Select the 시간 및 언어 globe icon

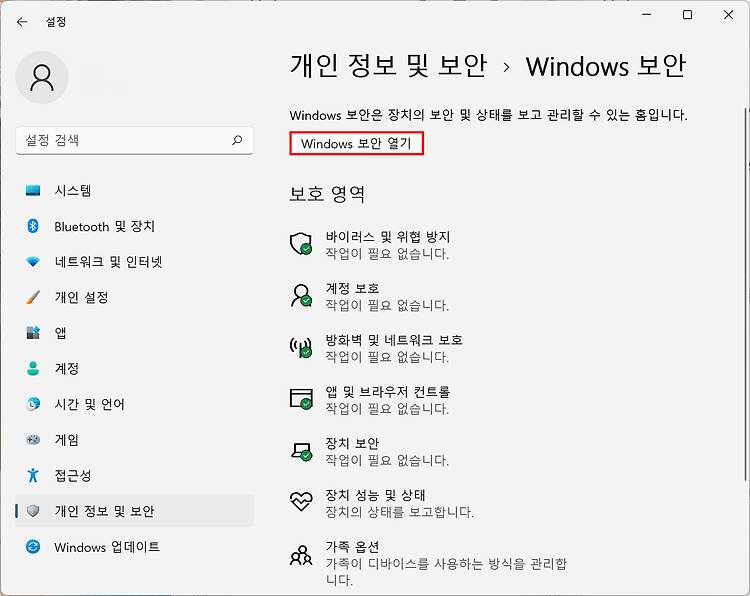[x=33, y=404]
